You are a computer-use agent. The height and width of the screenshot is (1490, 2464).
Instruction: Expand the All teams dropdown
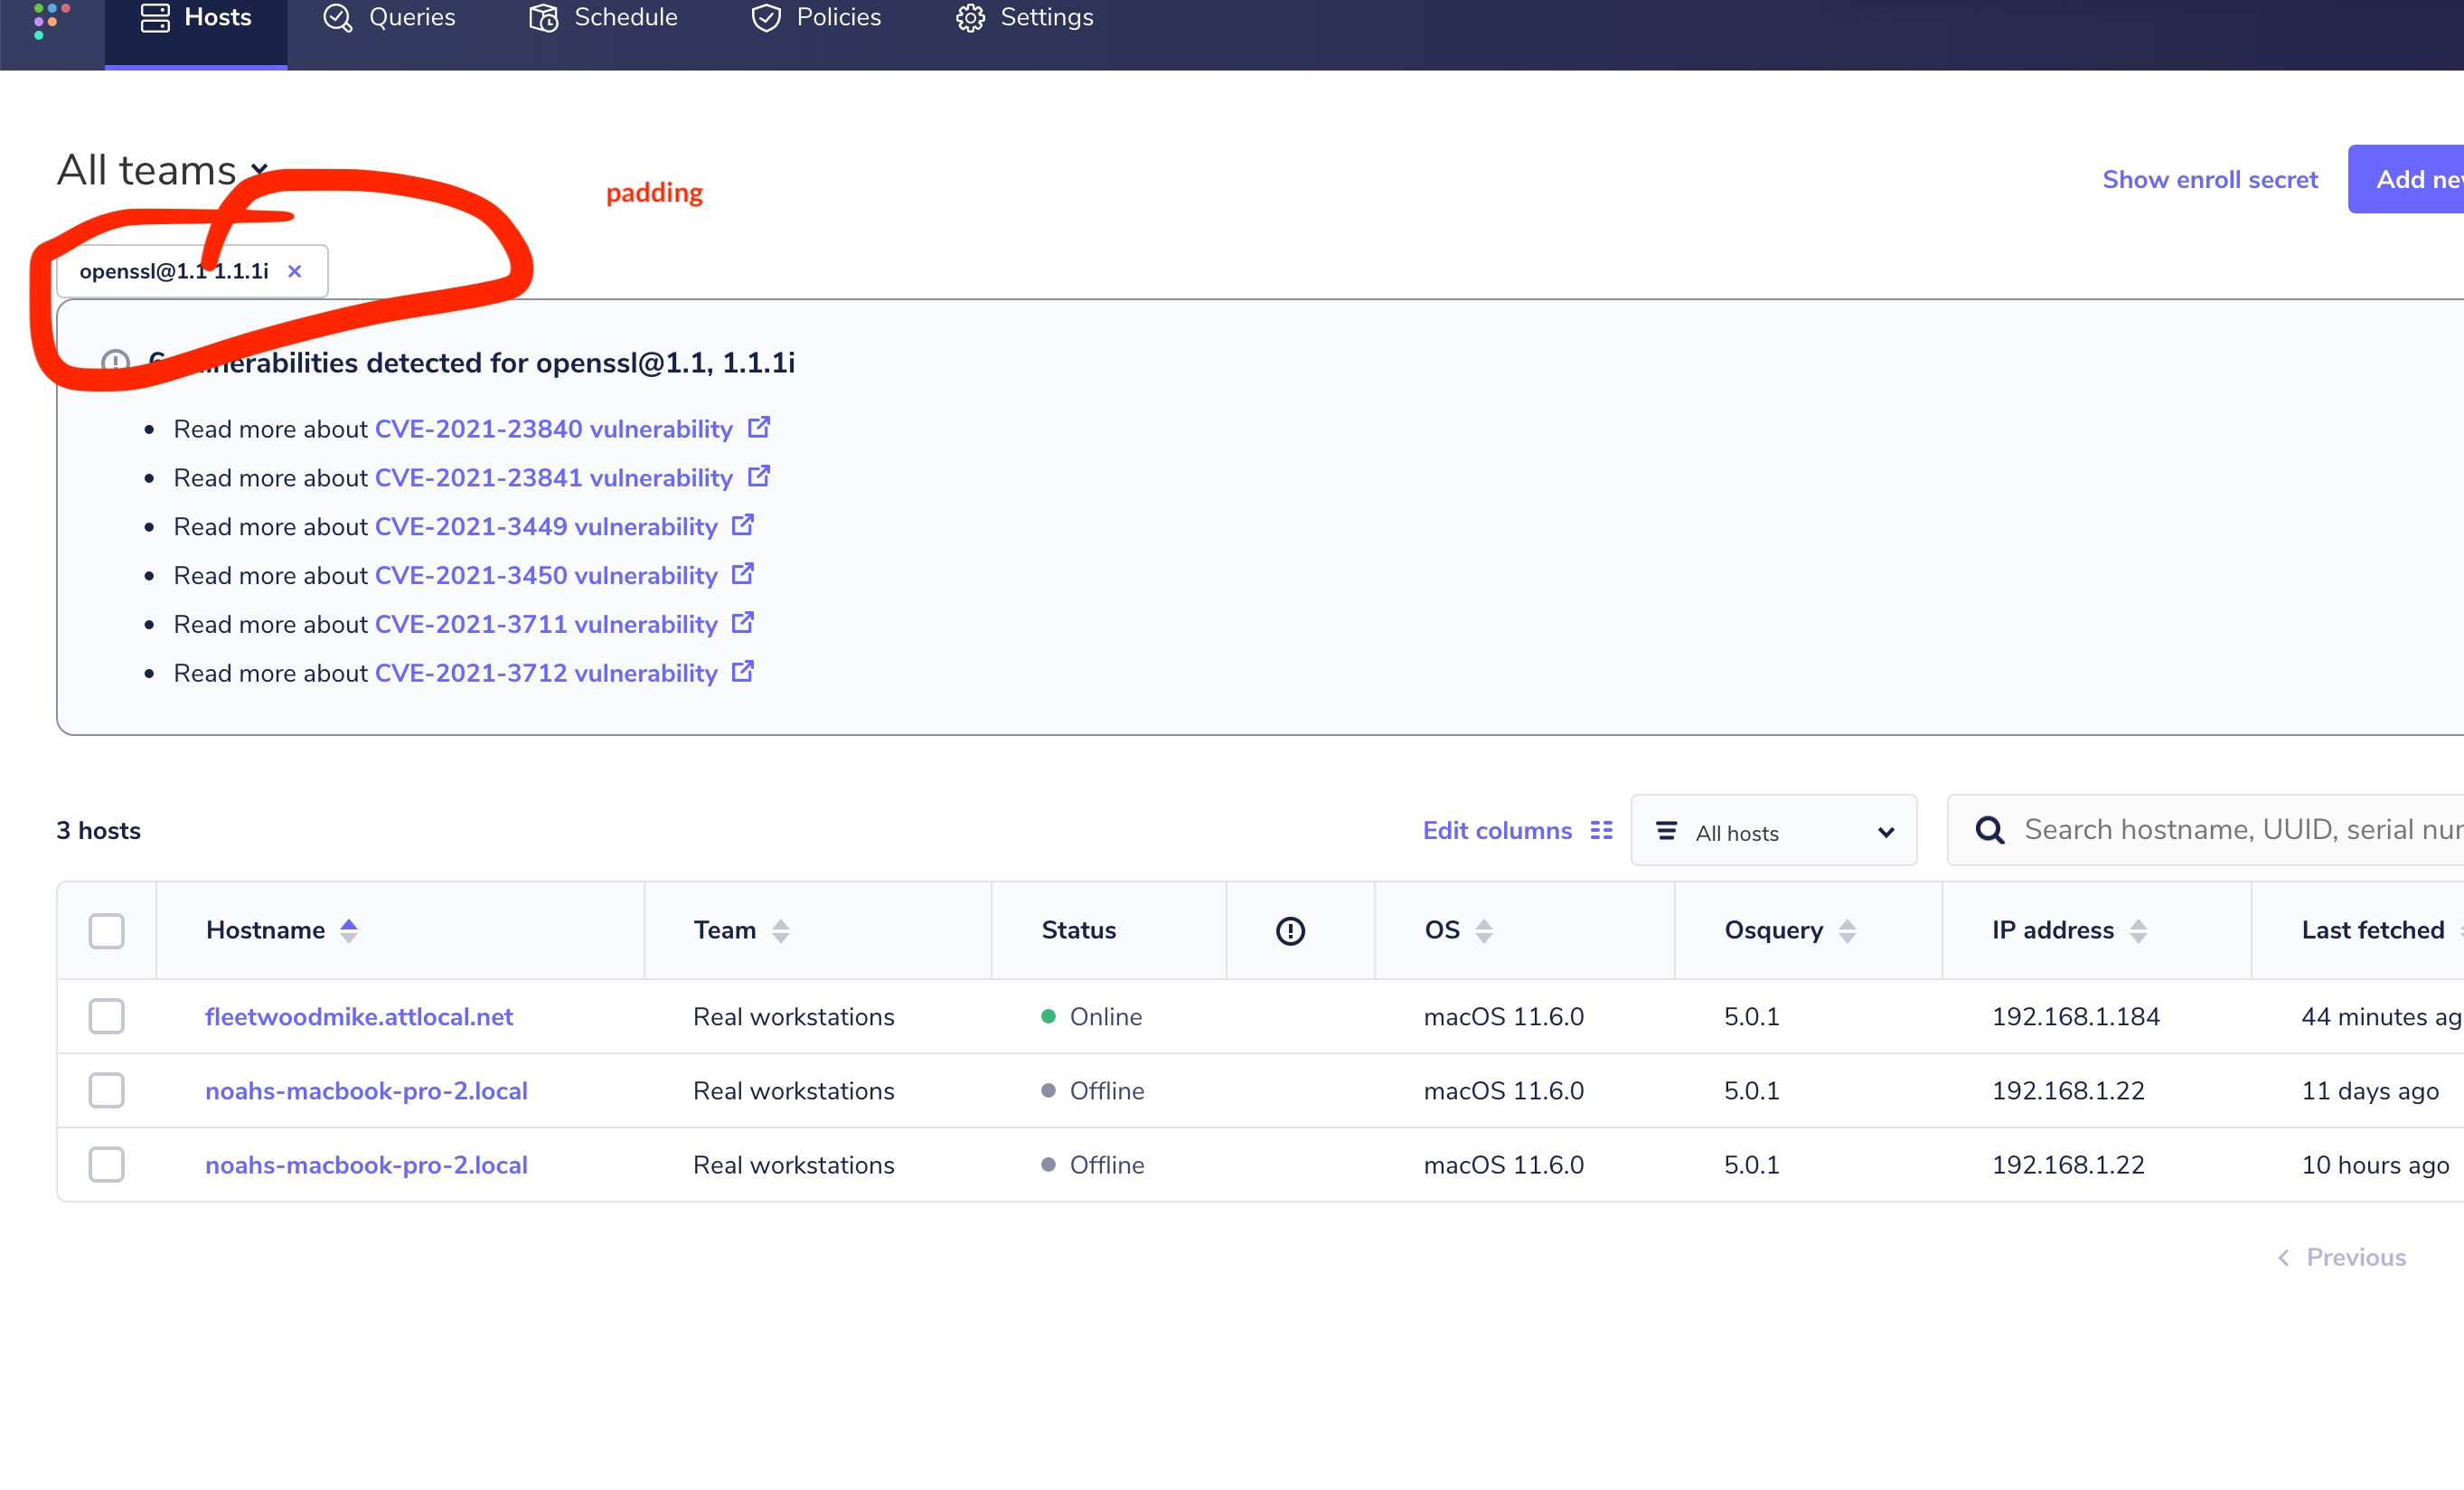click(162, 170)
